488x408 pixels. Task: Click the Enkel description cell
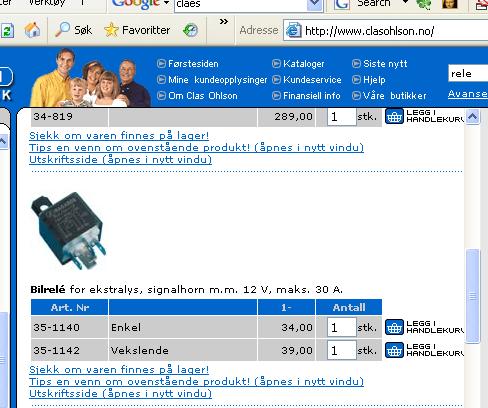click(183, 327)
